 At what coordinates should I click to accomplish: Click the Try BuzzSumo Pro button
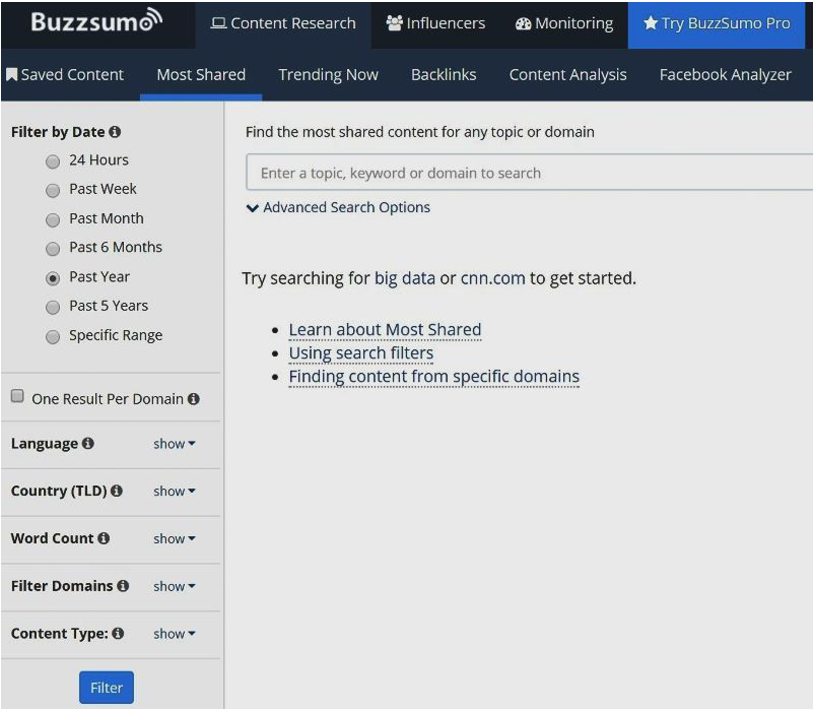pos(717,25)
